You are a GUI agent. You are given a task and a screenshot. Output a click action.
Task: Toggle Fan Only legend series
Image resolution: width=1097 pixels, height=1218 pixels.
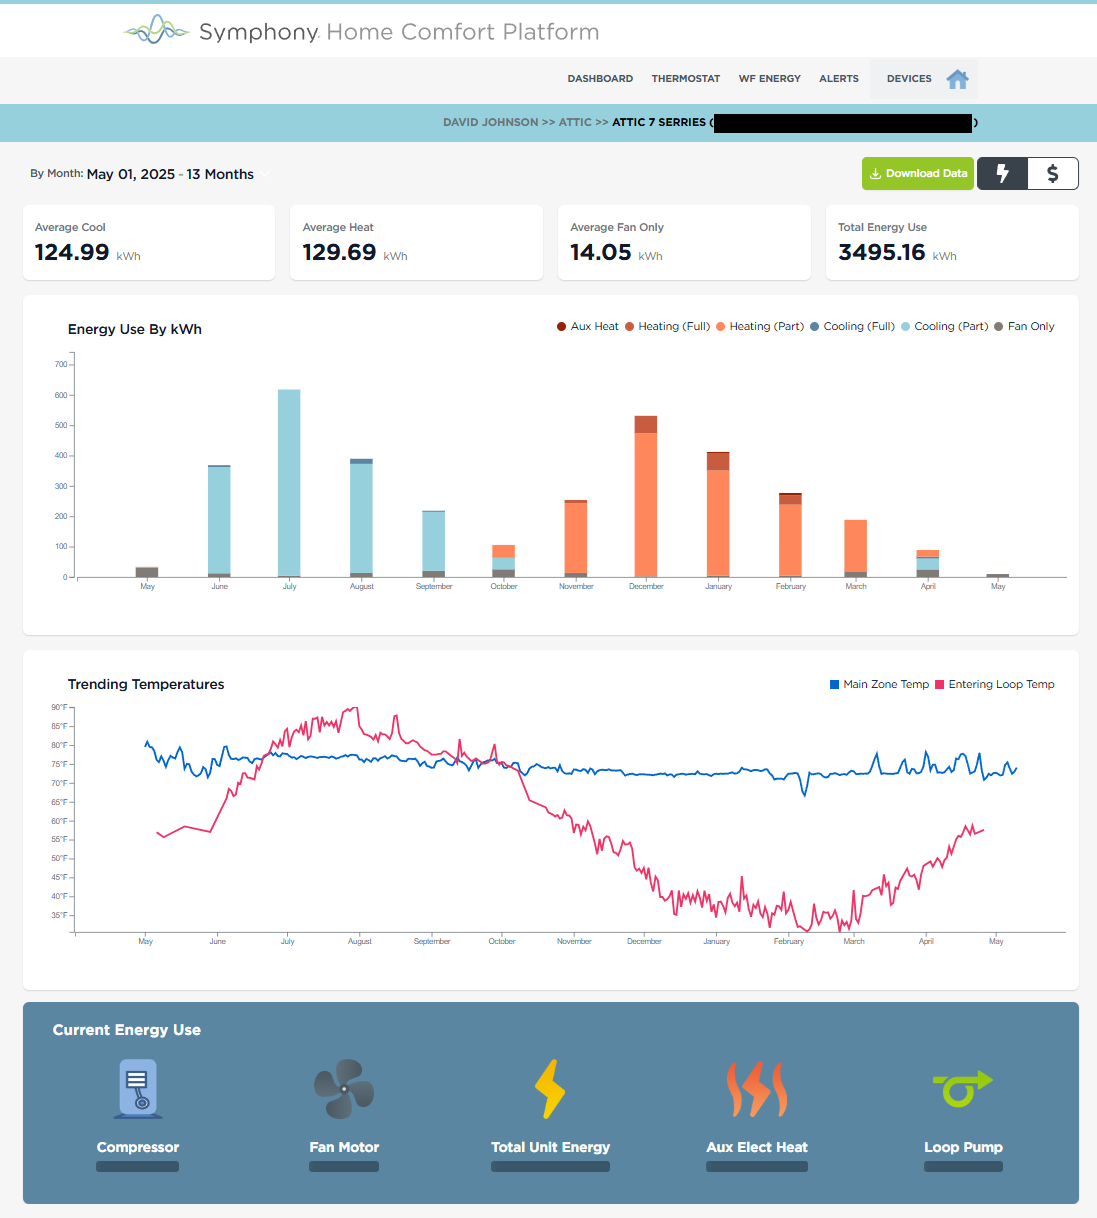[x=1024, y=326]
